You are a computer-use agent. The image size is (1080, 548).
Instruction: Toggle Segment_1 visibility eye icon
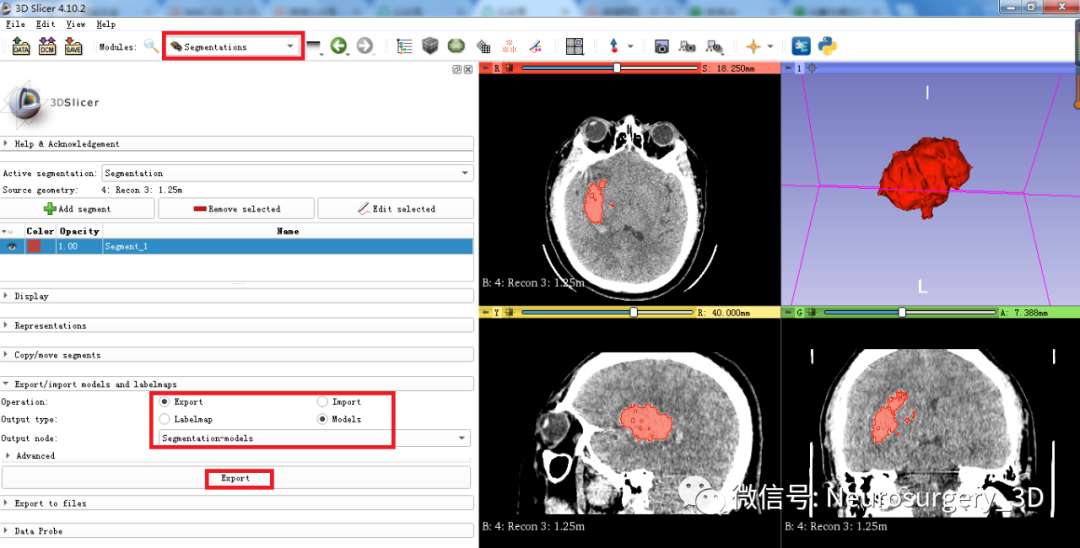pos(12,246)
